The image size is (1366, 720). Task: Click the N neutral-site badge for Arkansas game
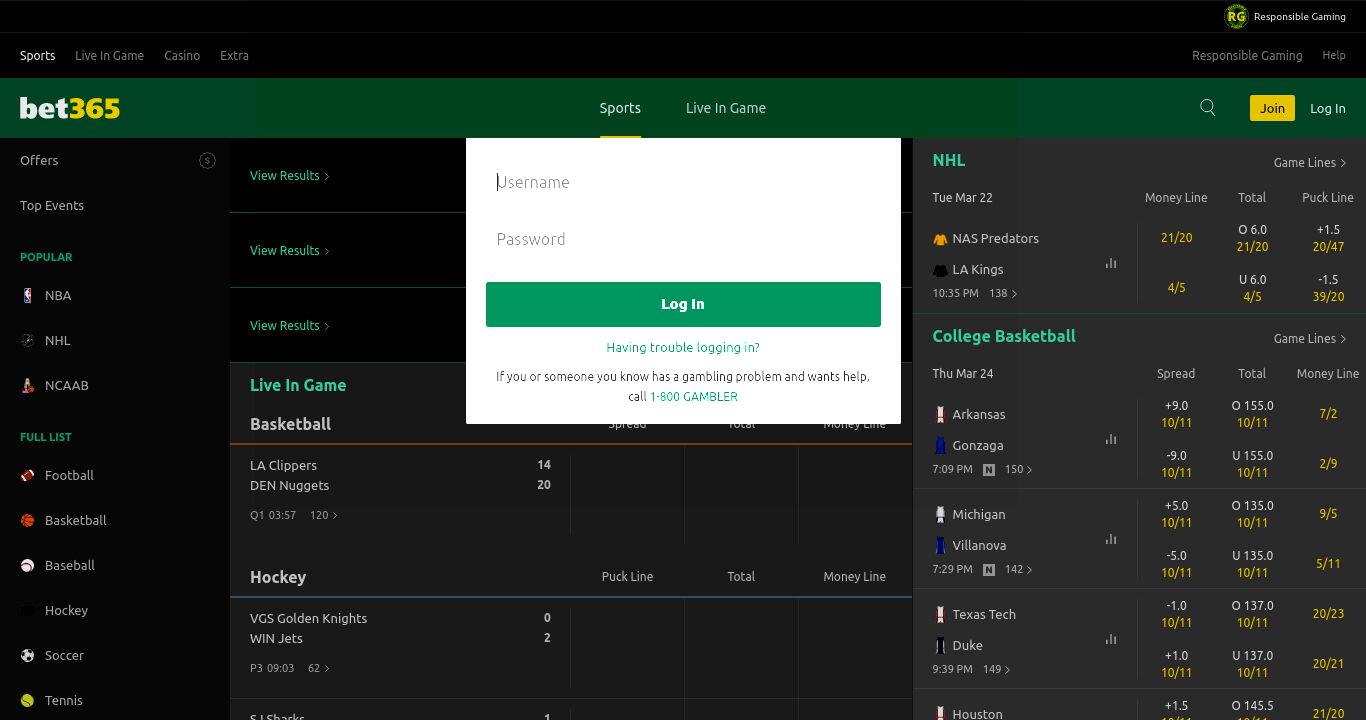tap(989, 469)
